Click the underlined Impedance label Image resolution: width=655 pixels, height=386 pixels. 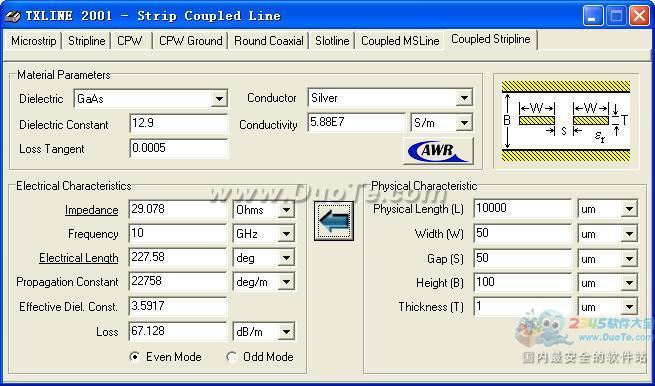(x=91, y=210)
